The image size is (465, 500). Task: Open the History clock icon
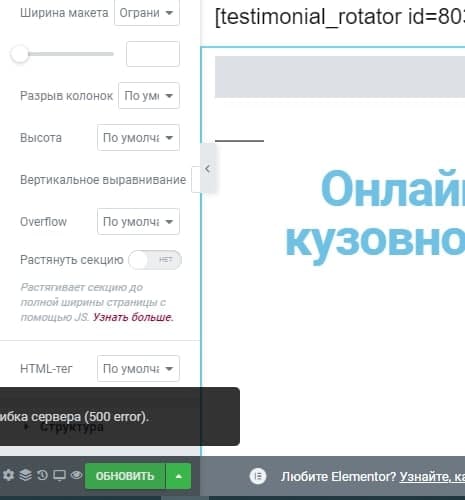(x=42, y=475)
